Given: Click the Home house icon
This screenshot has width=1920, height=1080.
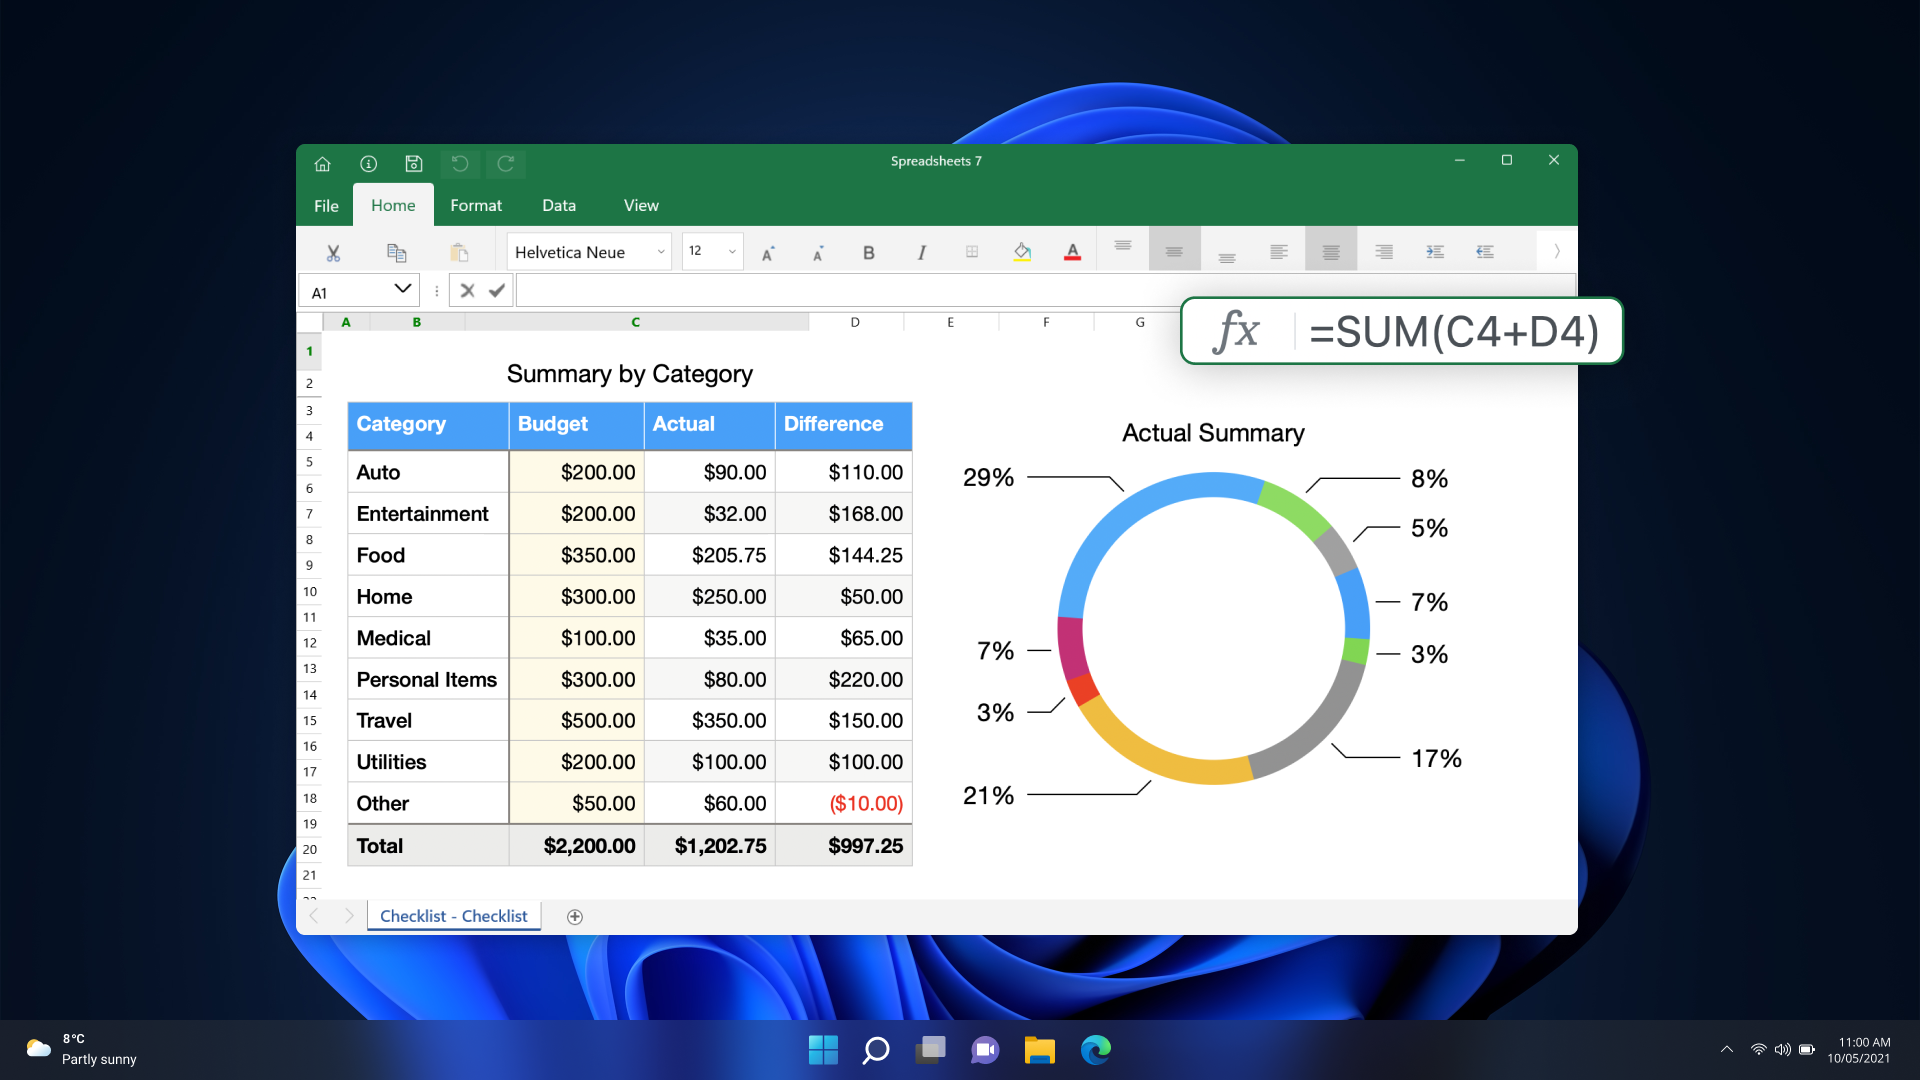Looking at the screenshot, I should point(322,164).
